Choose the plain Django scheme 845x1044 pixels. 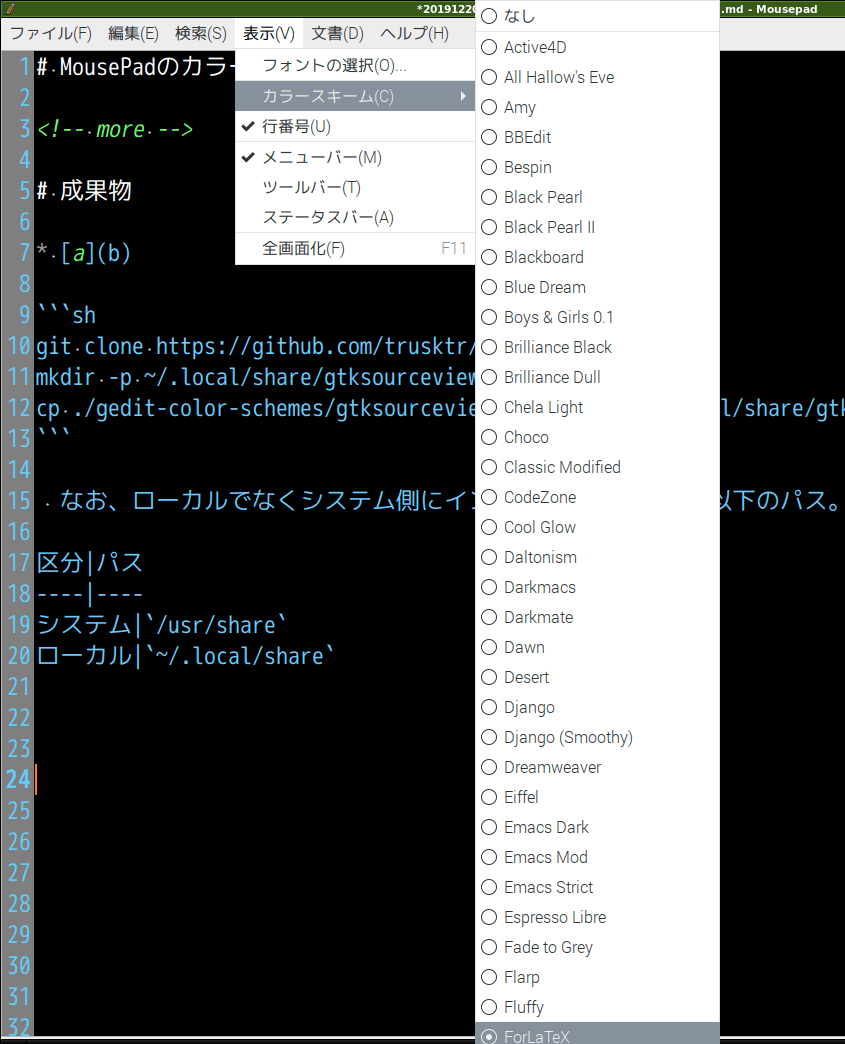point(597,706)
